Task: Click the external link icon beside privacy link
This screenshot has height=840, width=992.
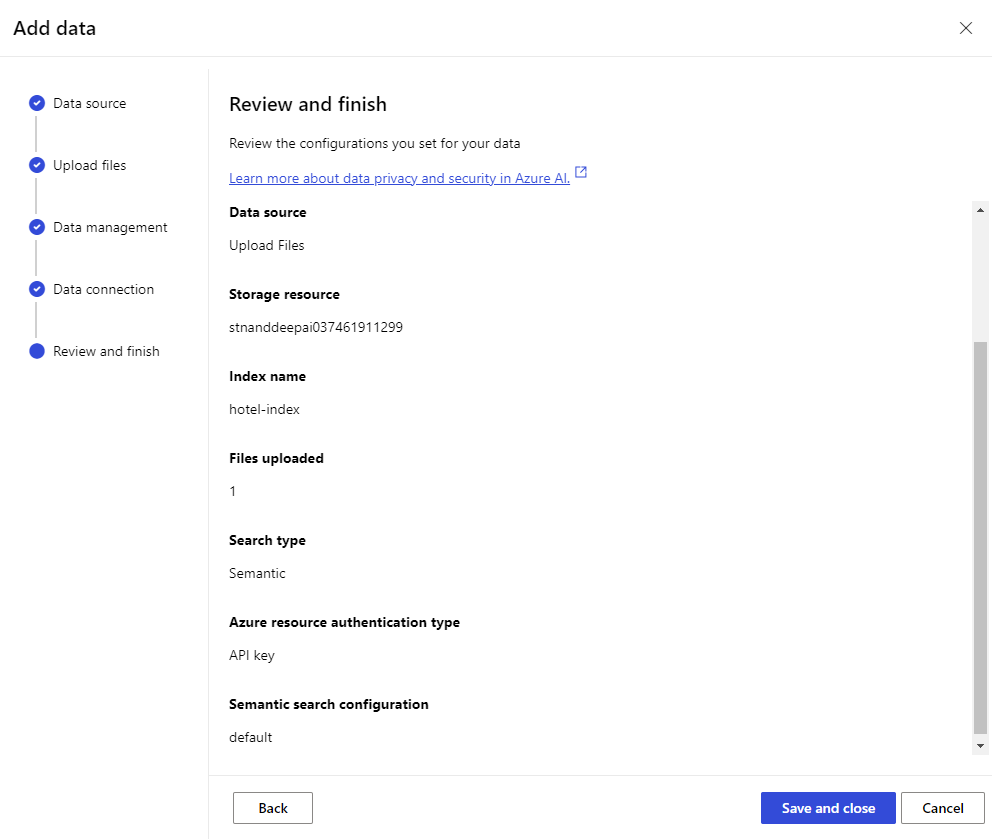Action: point(581,173)
